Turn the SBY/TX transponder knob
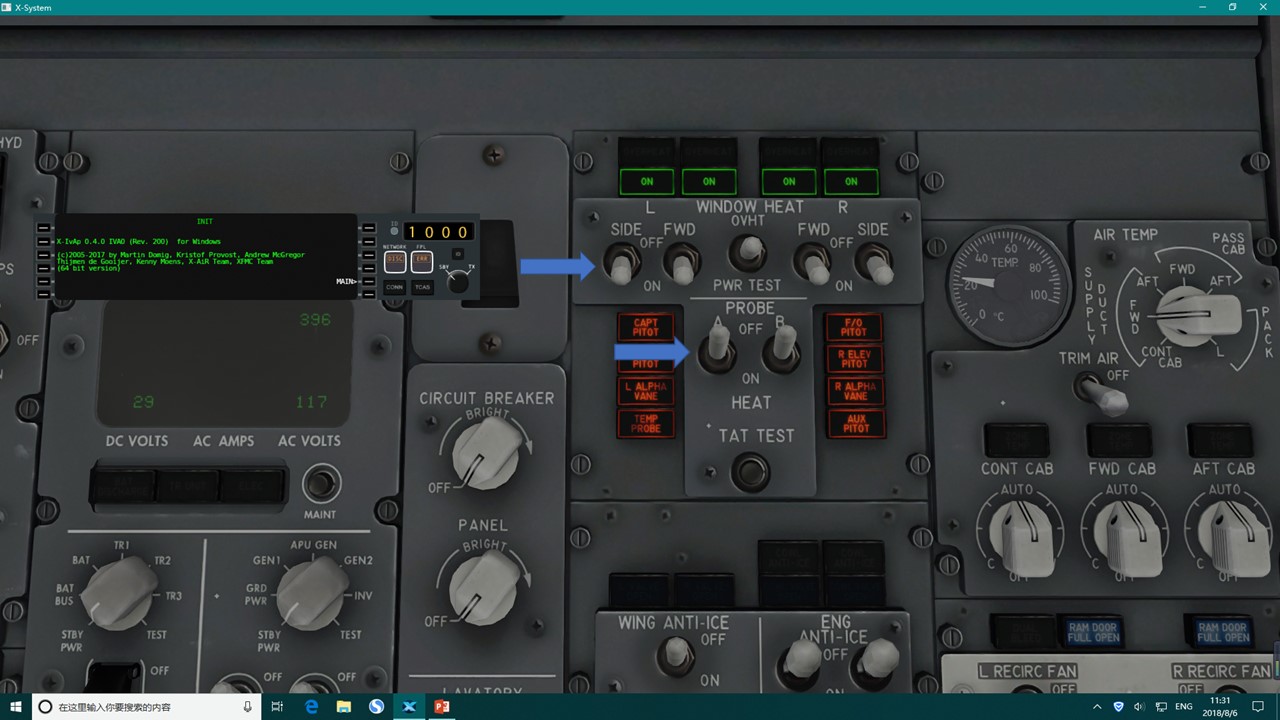 click(458, 283)
